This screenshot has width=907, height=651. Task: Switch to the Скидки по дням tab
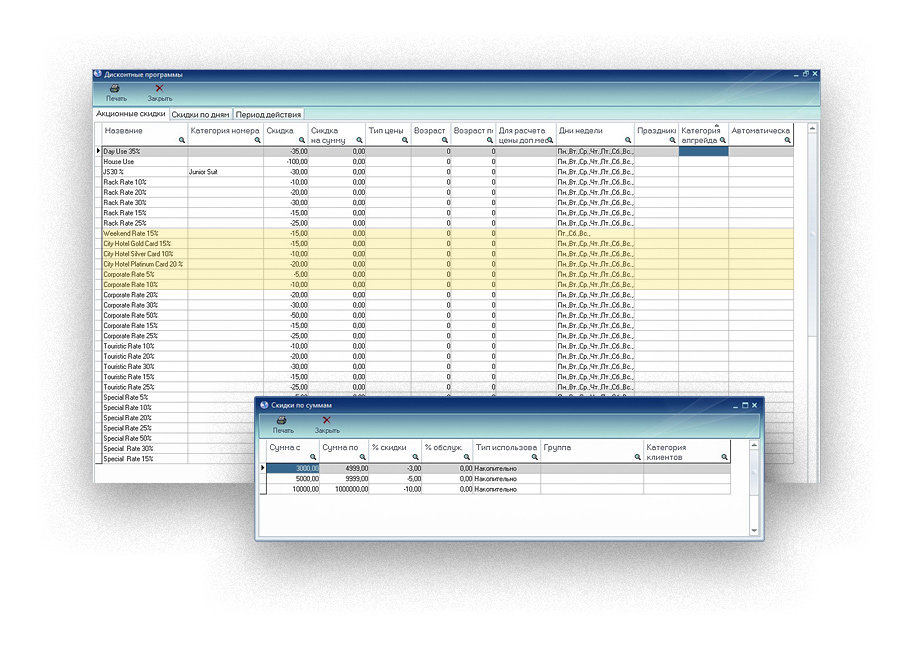tap(200, 115)
